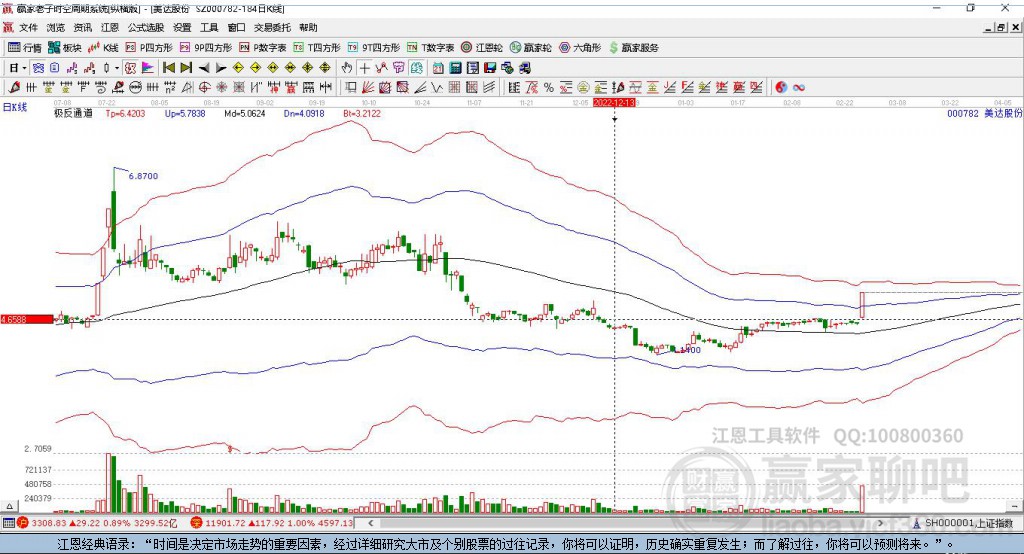1024x554 pixels.
Task: Click the colorful flag toolbar icon
Action: click(148, 68)
